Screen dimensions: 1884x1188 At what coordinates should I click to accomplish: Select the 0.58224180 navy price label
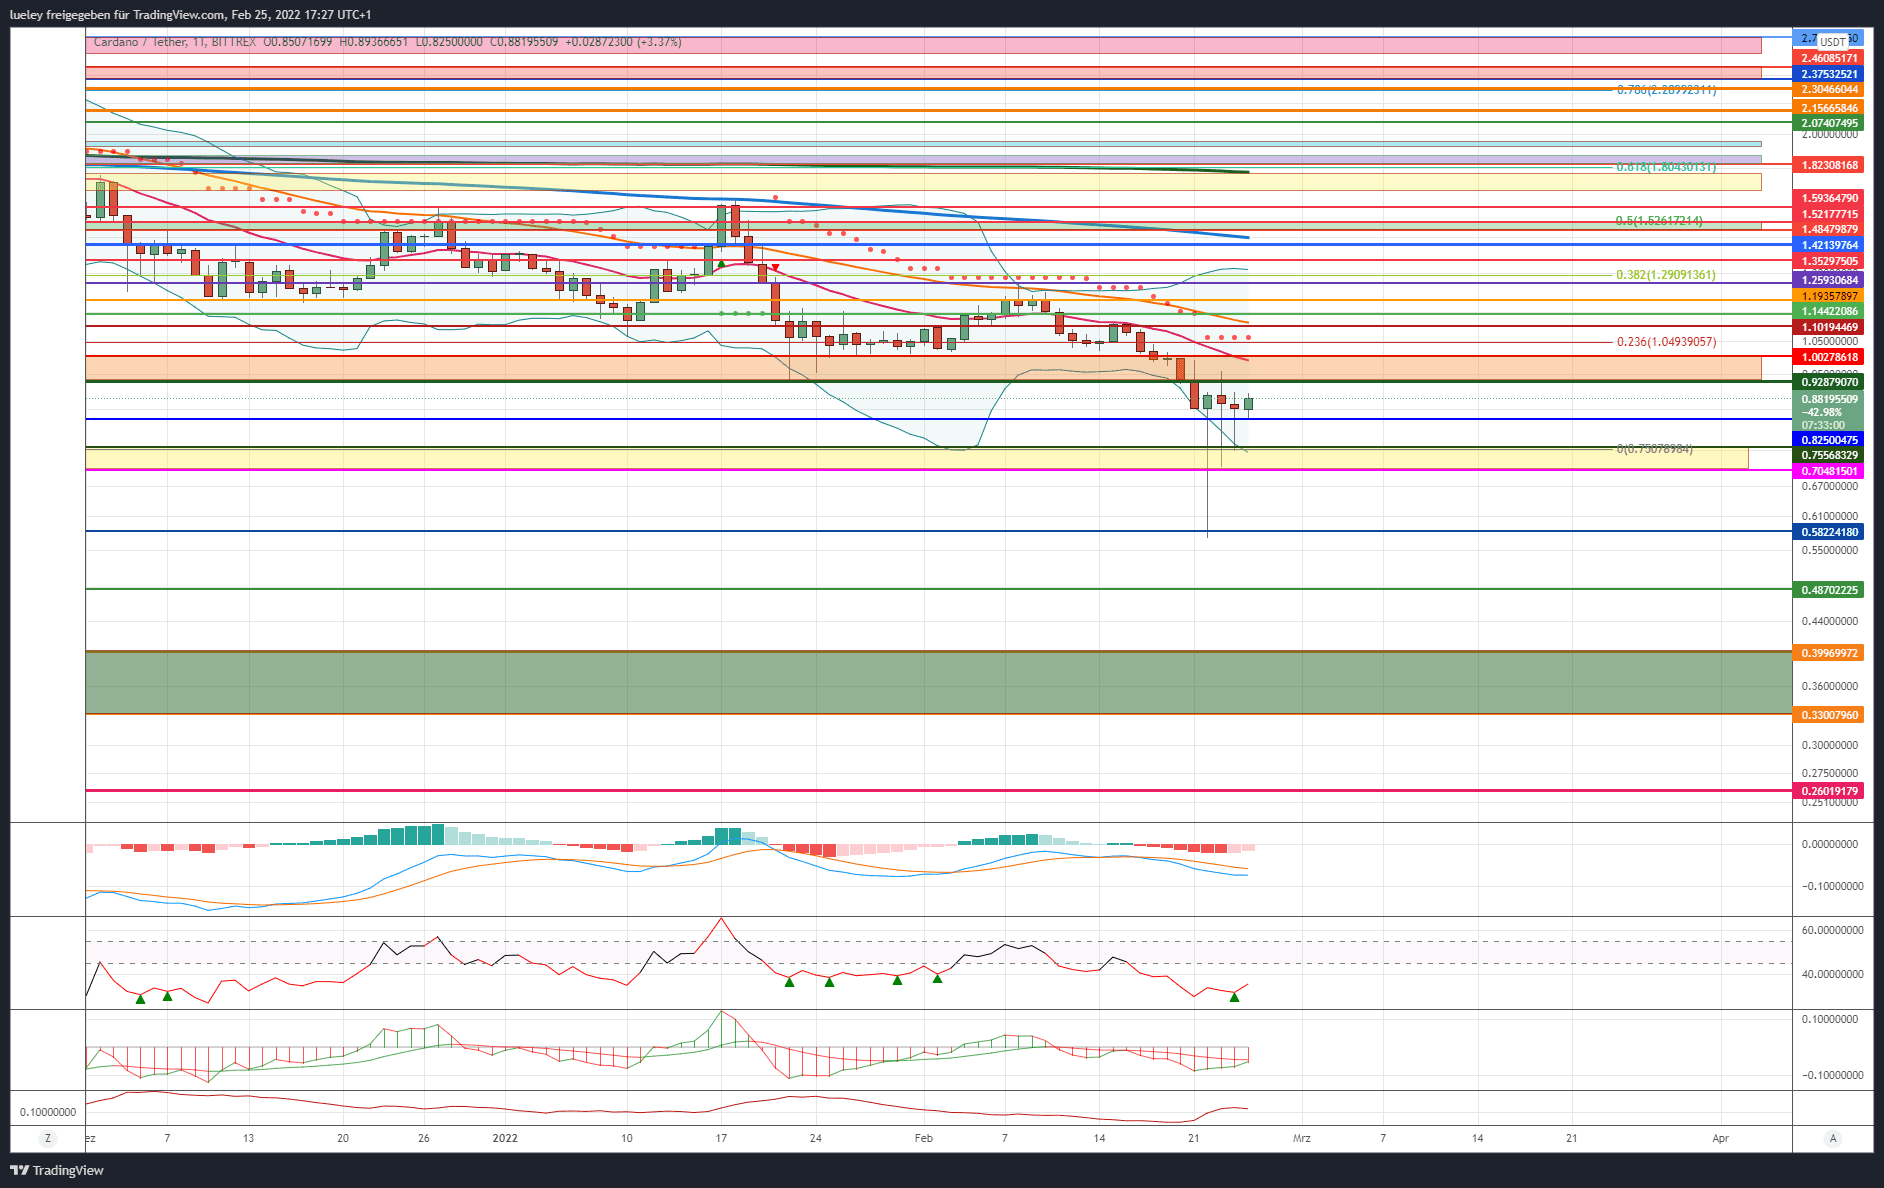(1829, 532)
